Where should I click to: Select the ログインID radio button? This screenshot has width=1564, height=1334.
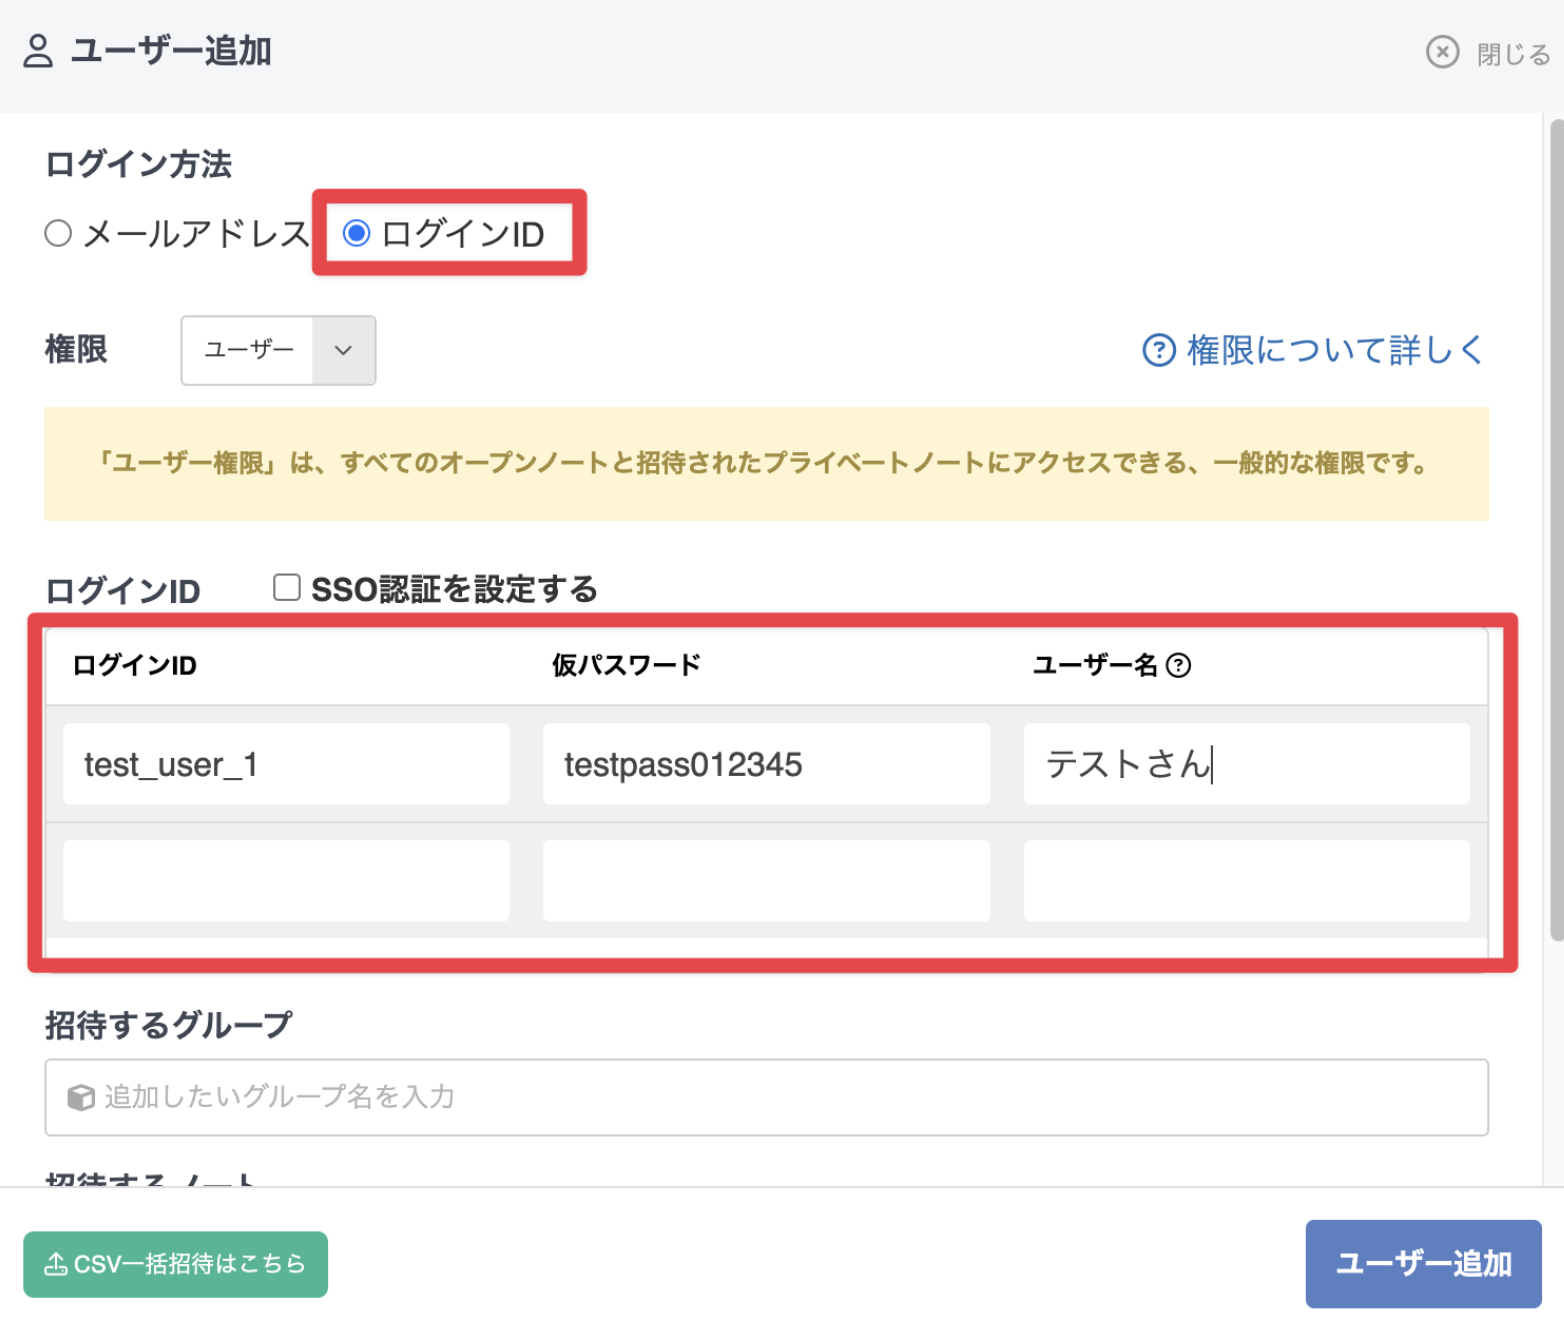pyautogui.click(x=356, y=233)
